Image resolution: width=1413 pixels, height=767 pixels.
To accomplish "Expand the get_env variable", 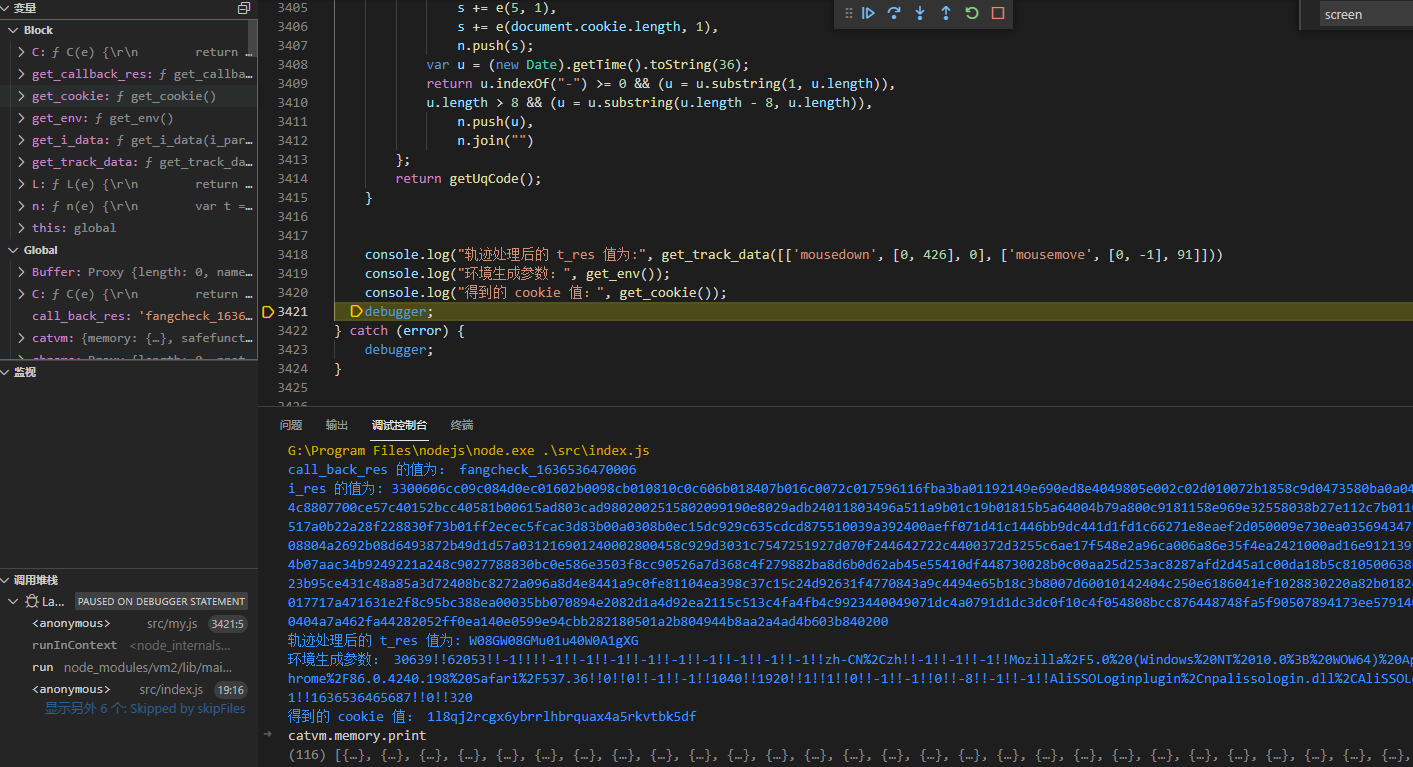I will (x=22, y=118).
